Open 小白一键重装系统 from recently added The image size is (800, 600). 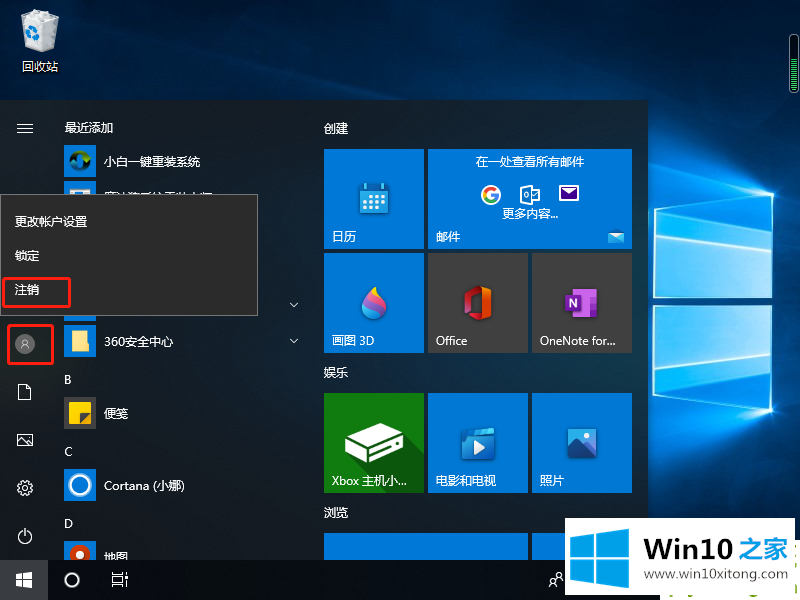coord(150,161)
